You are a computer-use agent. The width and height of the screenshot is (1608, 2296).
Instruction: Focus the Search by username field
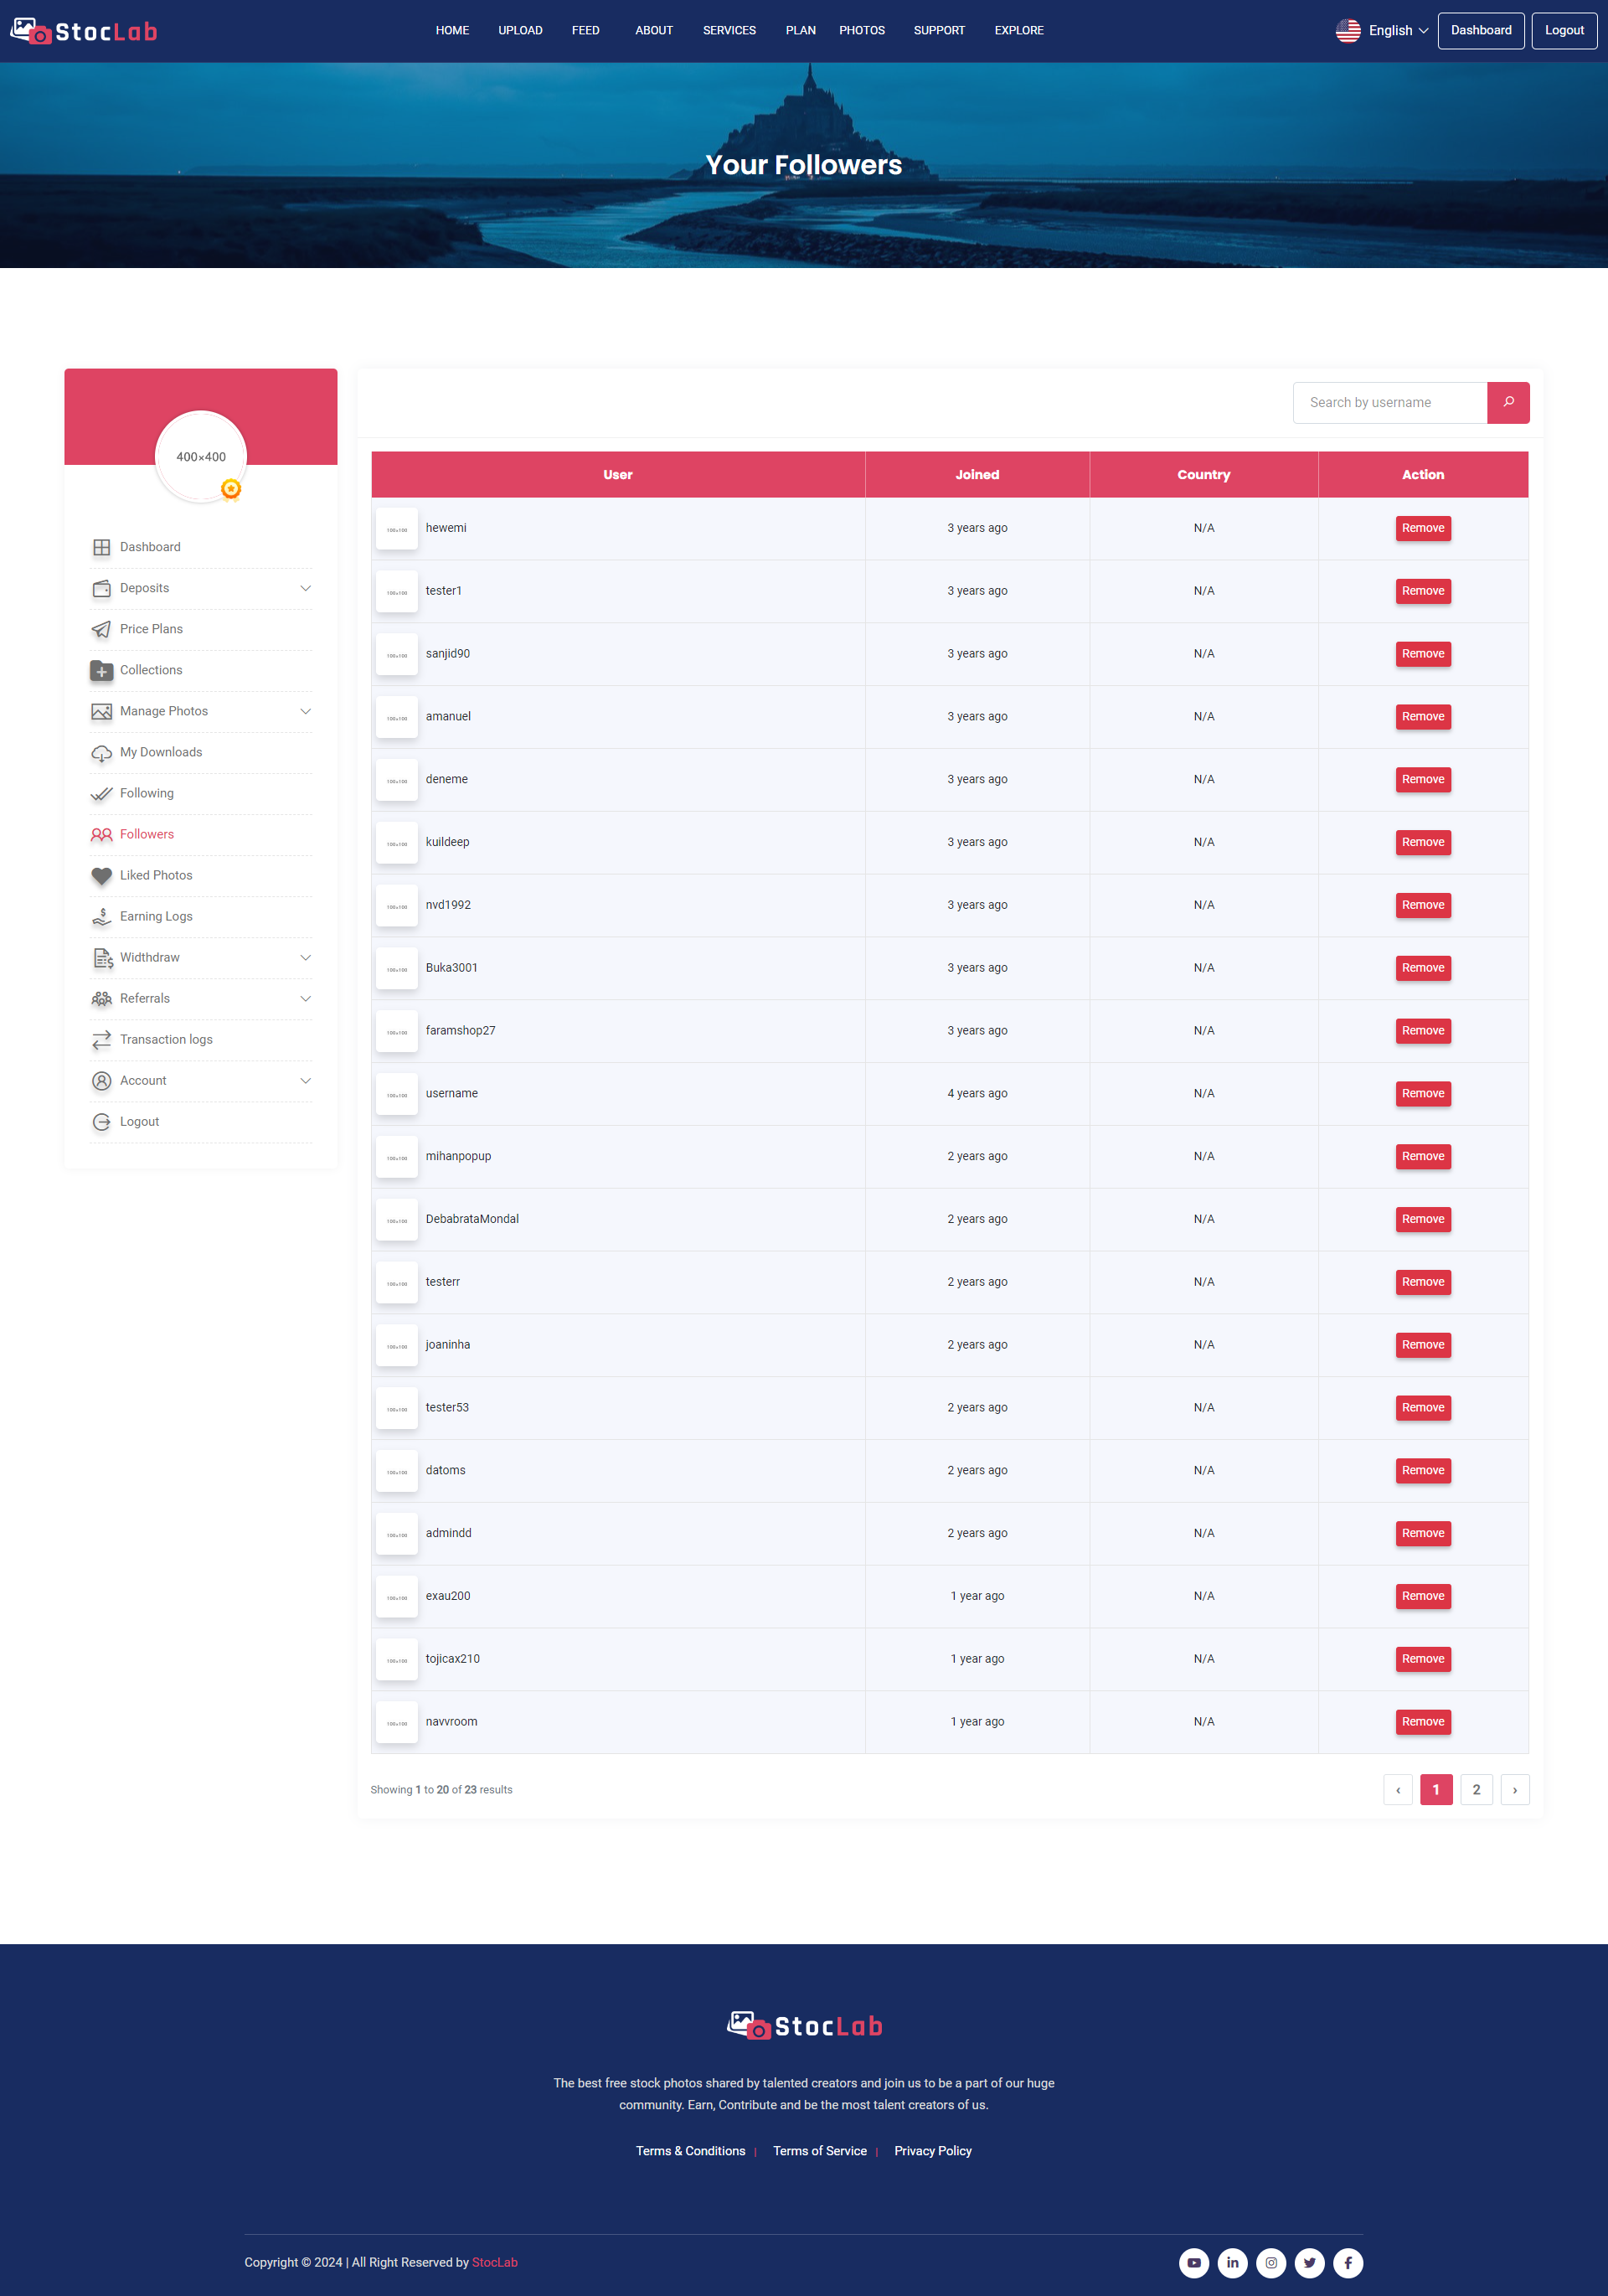click(x=1389, y=402)
